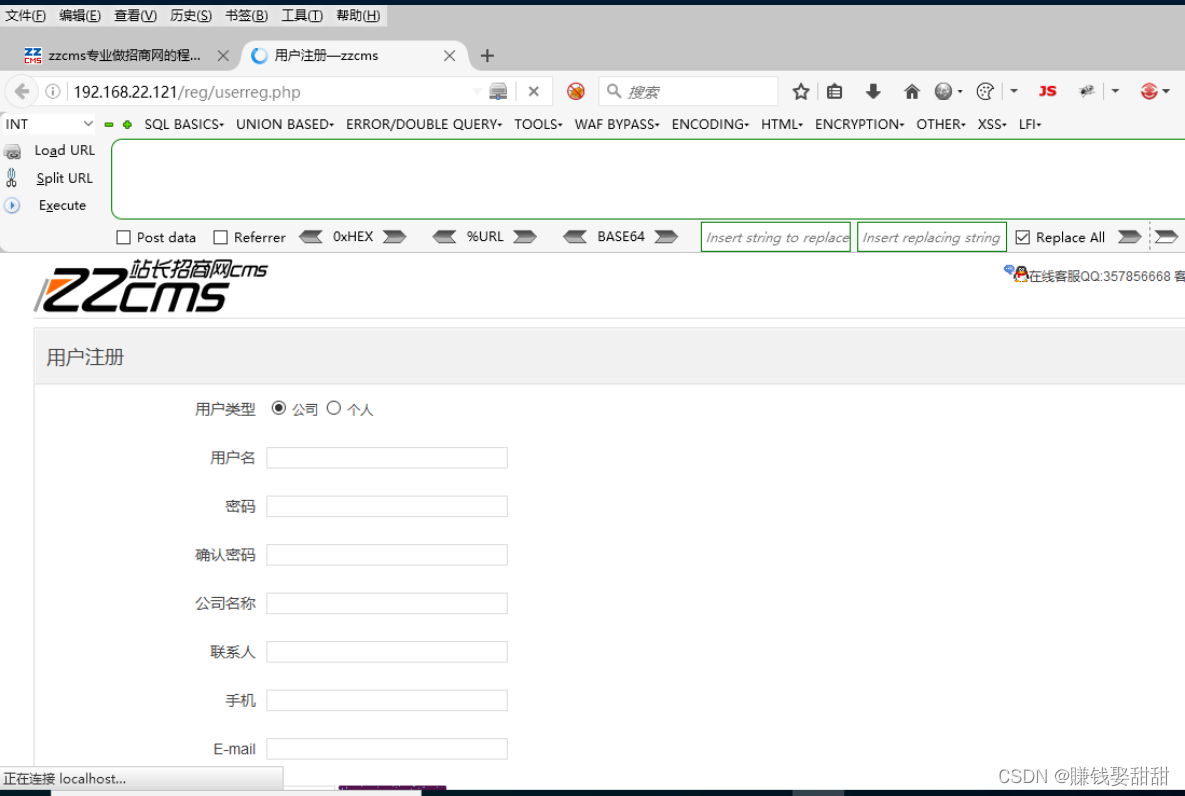
Task: Open the XSS dropdown
Action: click(x=992, y=124)
